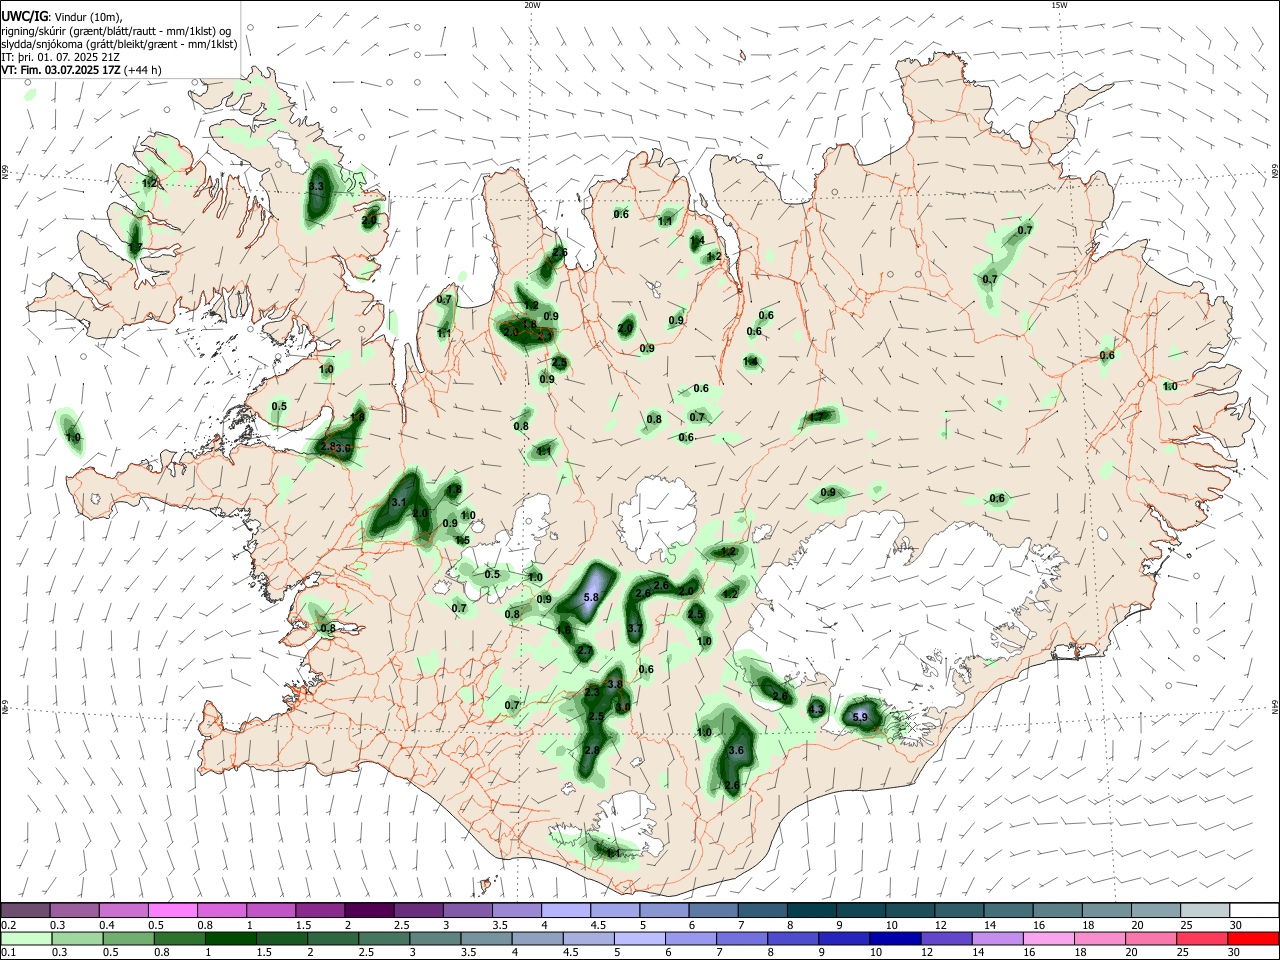
Task: Select the light periwinkle swatch between 4 and 4.5 in snow legend
Action: [566, 911]
